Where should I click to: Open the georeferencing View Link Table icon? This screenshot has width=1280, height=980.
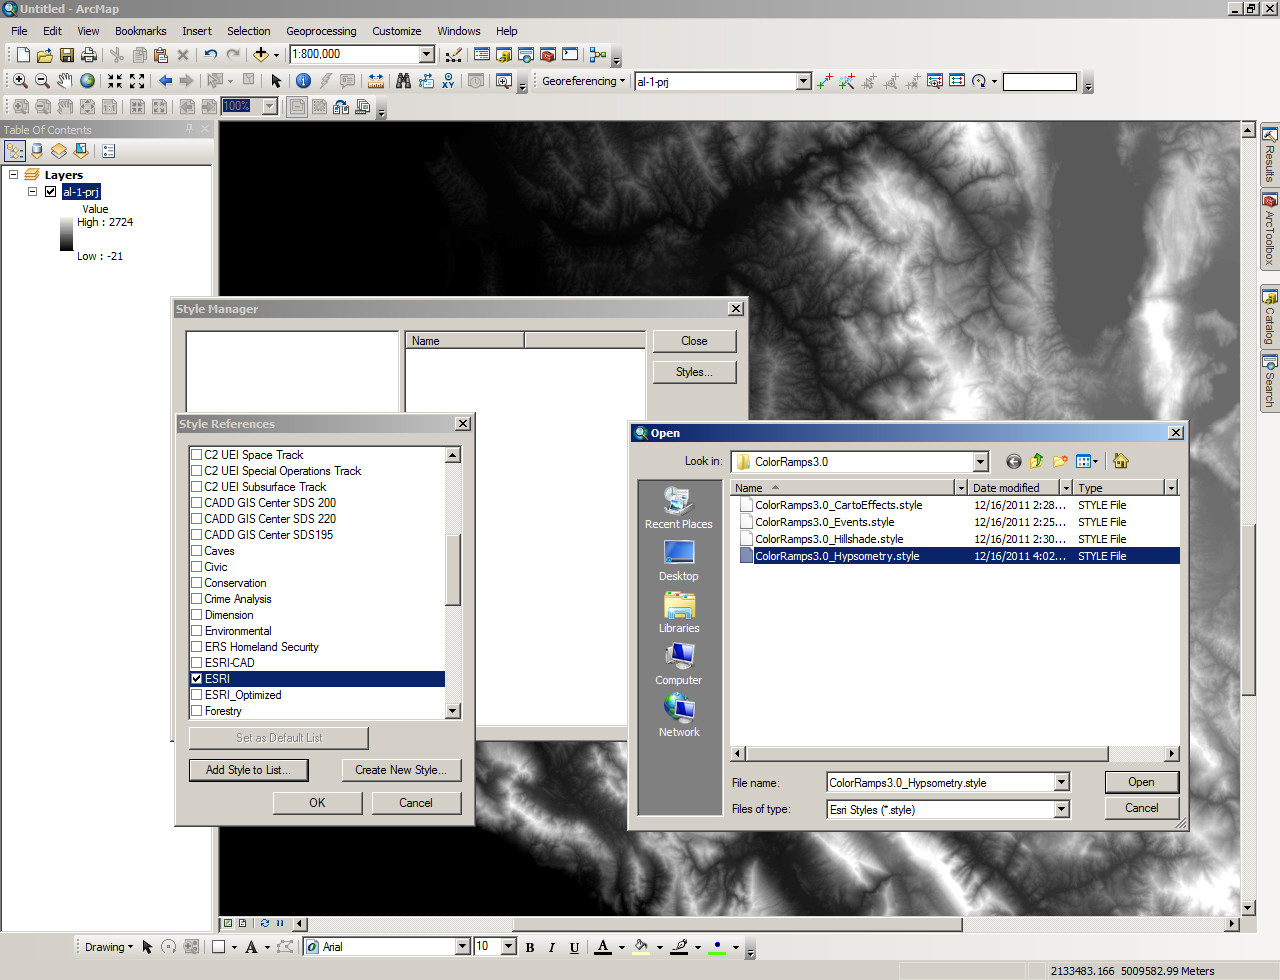[x=957, y=82]
